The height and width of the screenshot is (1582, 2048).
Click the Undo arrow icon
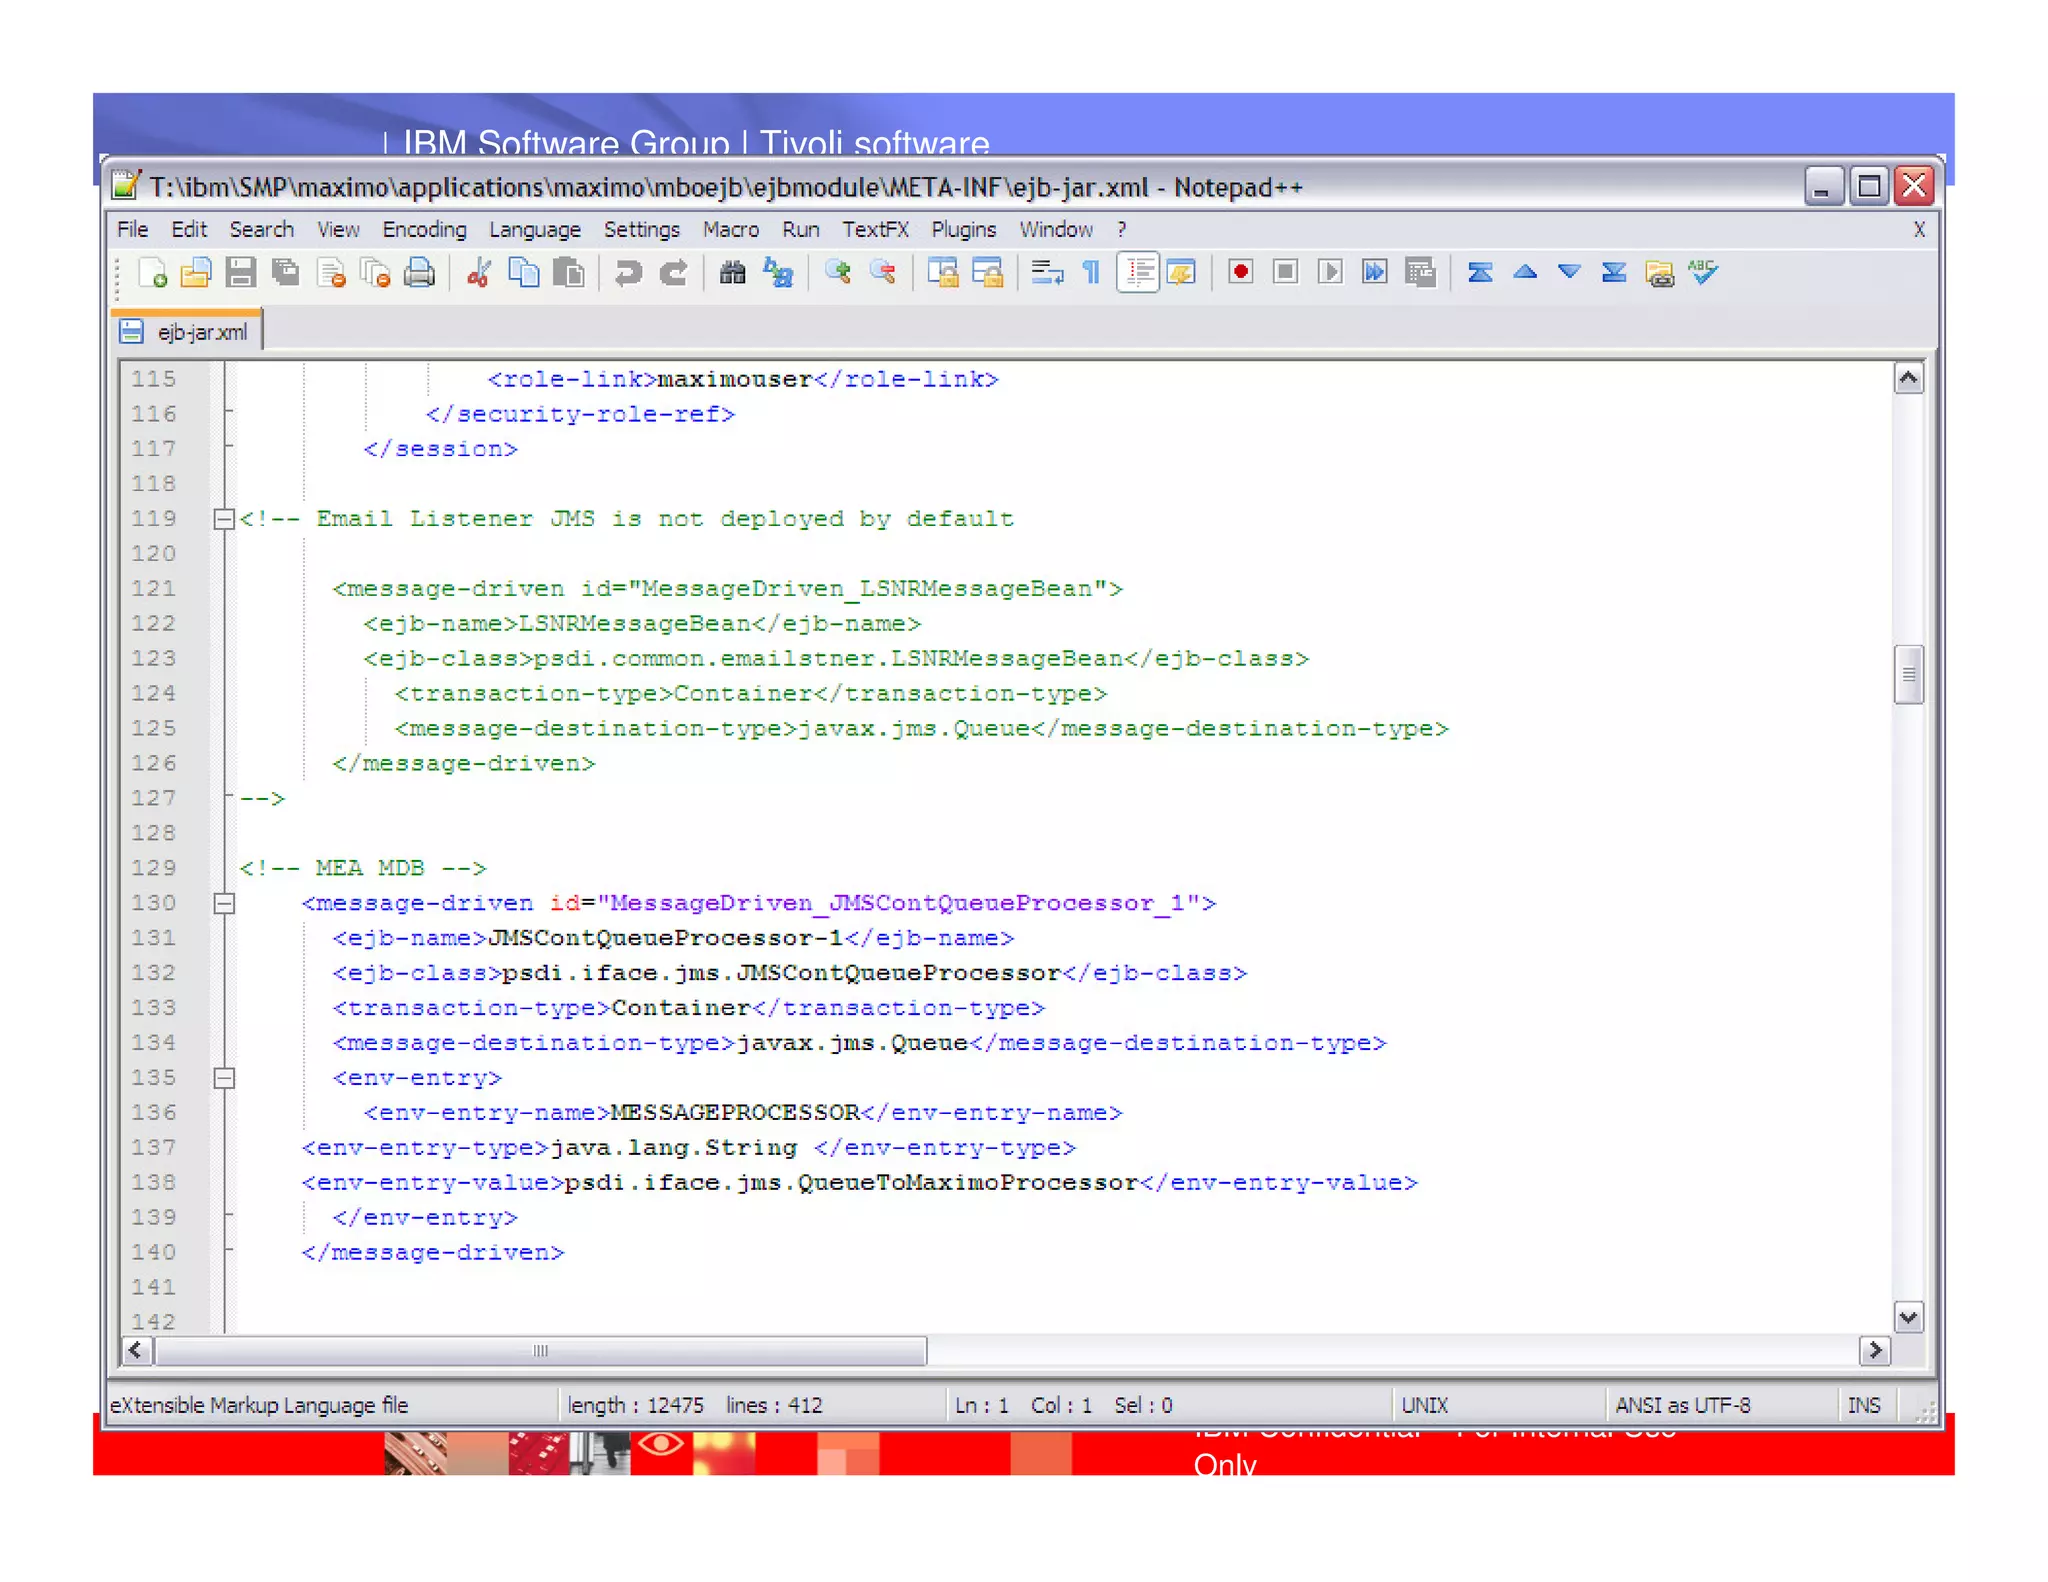pos(628,273)
